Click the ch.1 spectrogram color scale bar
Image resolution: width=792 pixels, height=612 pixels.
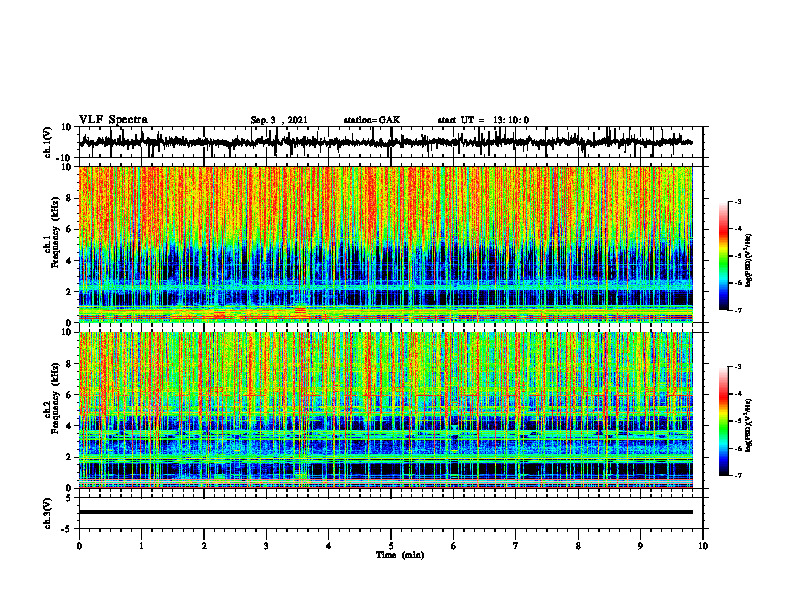pyautogui.click(x=723, y=256)
